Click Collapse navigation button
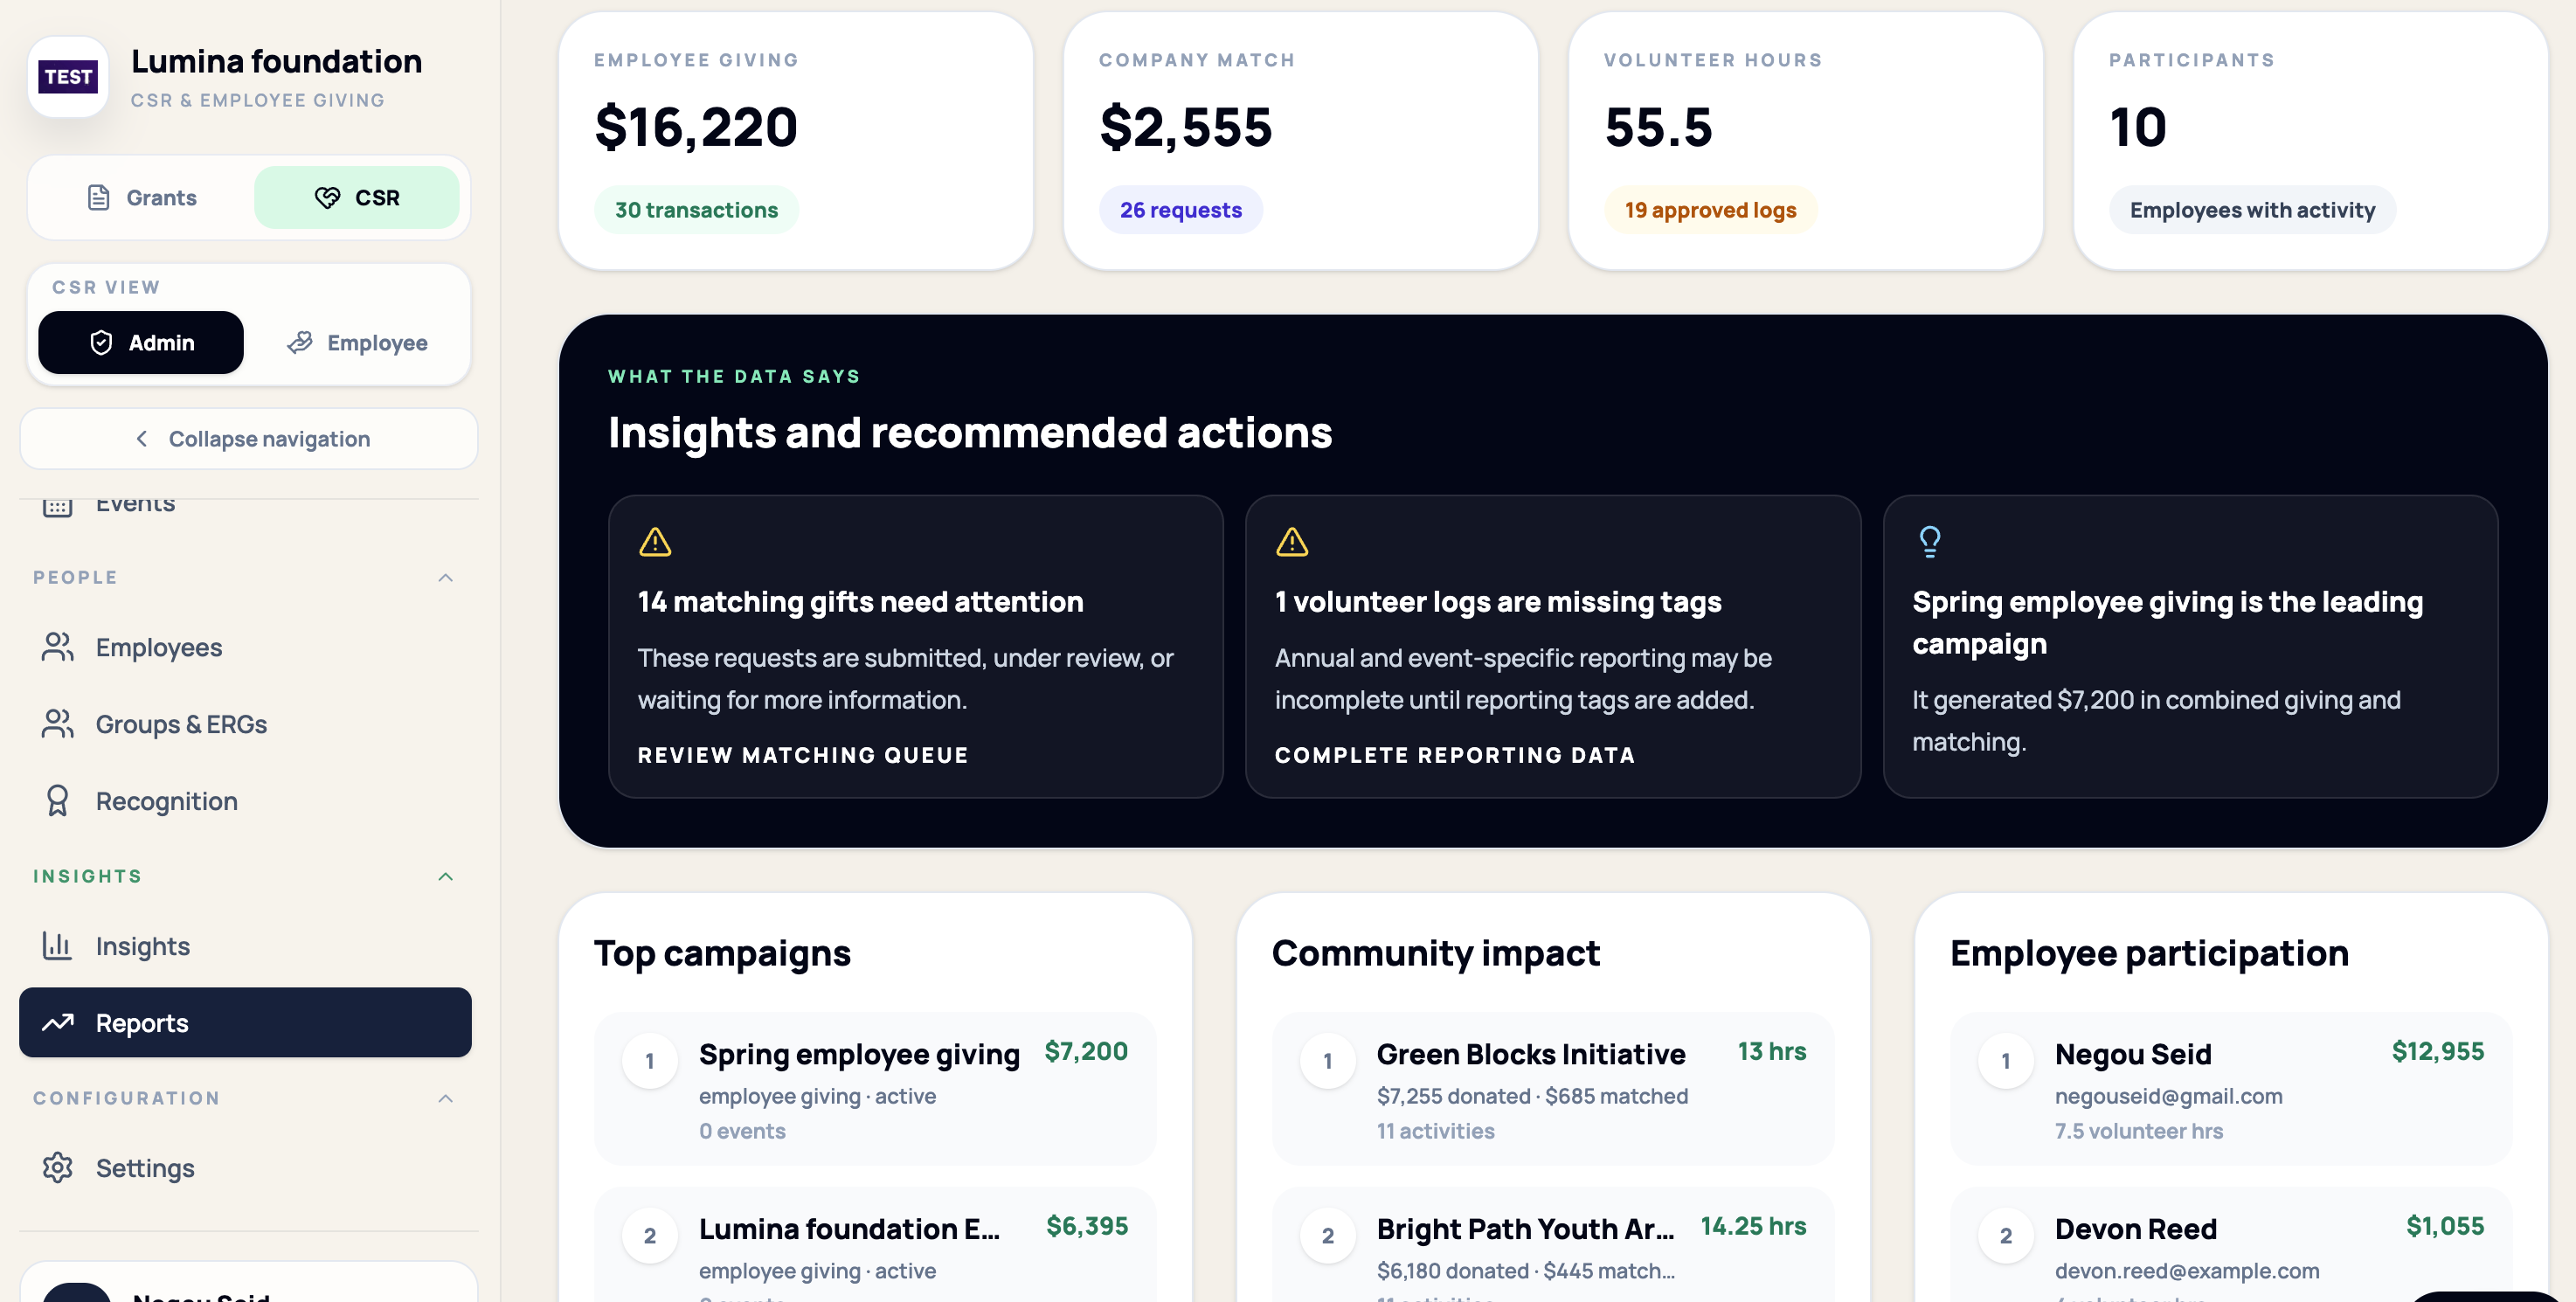Image resolution: width=2576 pixels, height=1302 pixels. pos(249,439)
